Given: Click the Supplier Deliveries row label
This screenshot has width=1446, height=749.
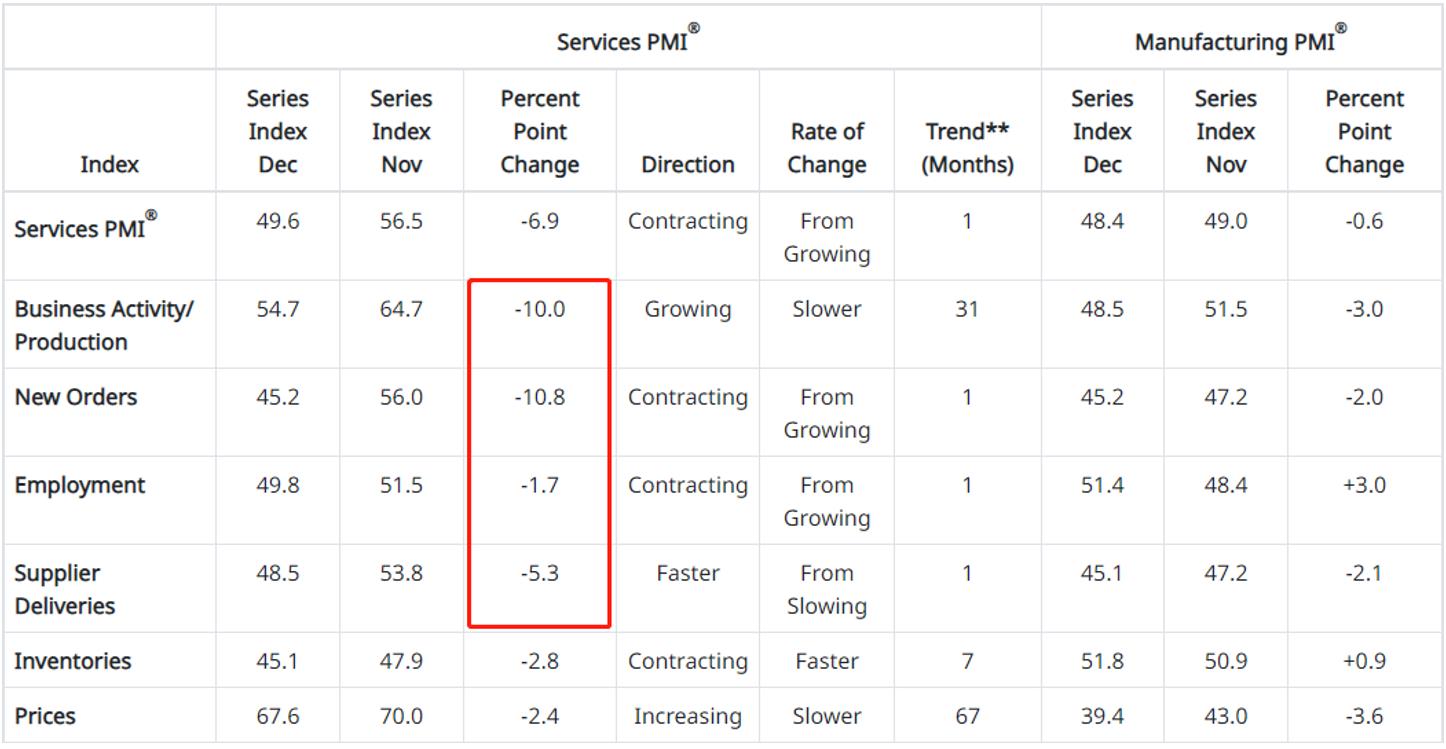Looking at the screenshot, I should (x=65, y=589).
